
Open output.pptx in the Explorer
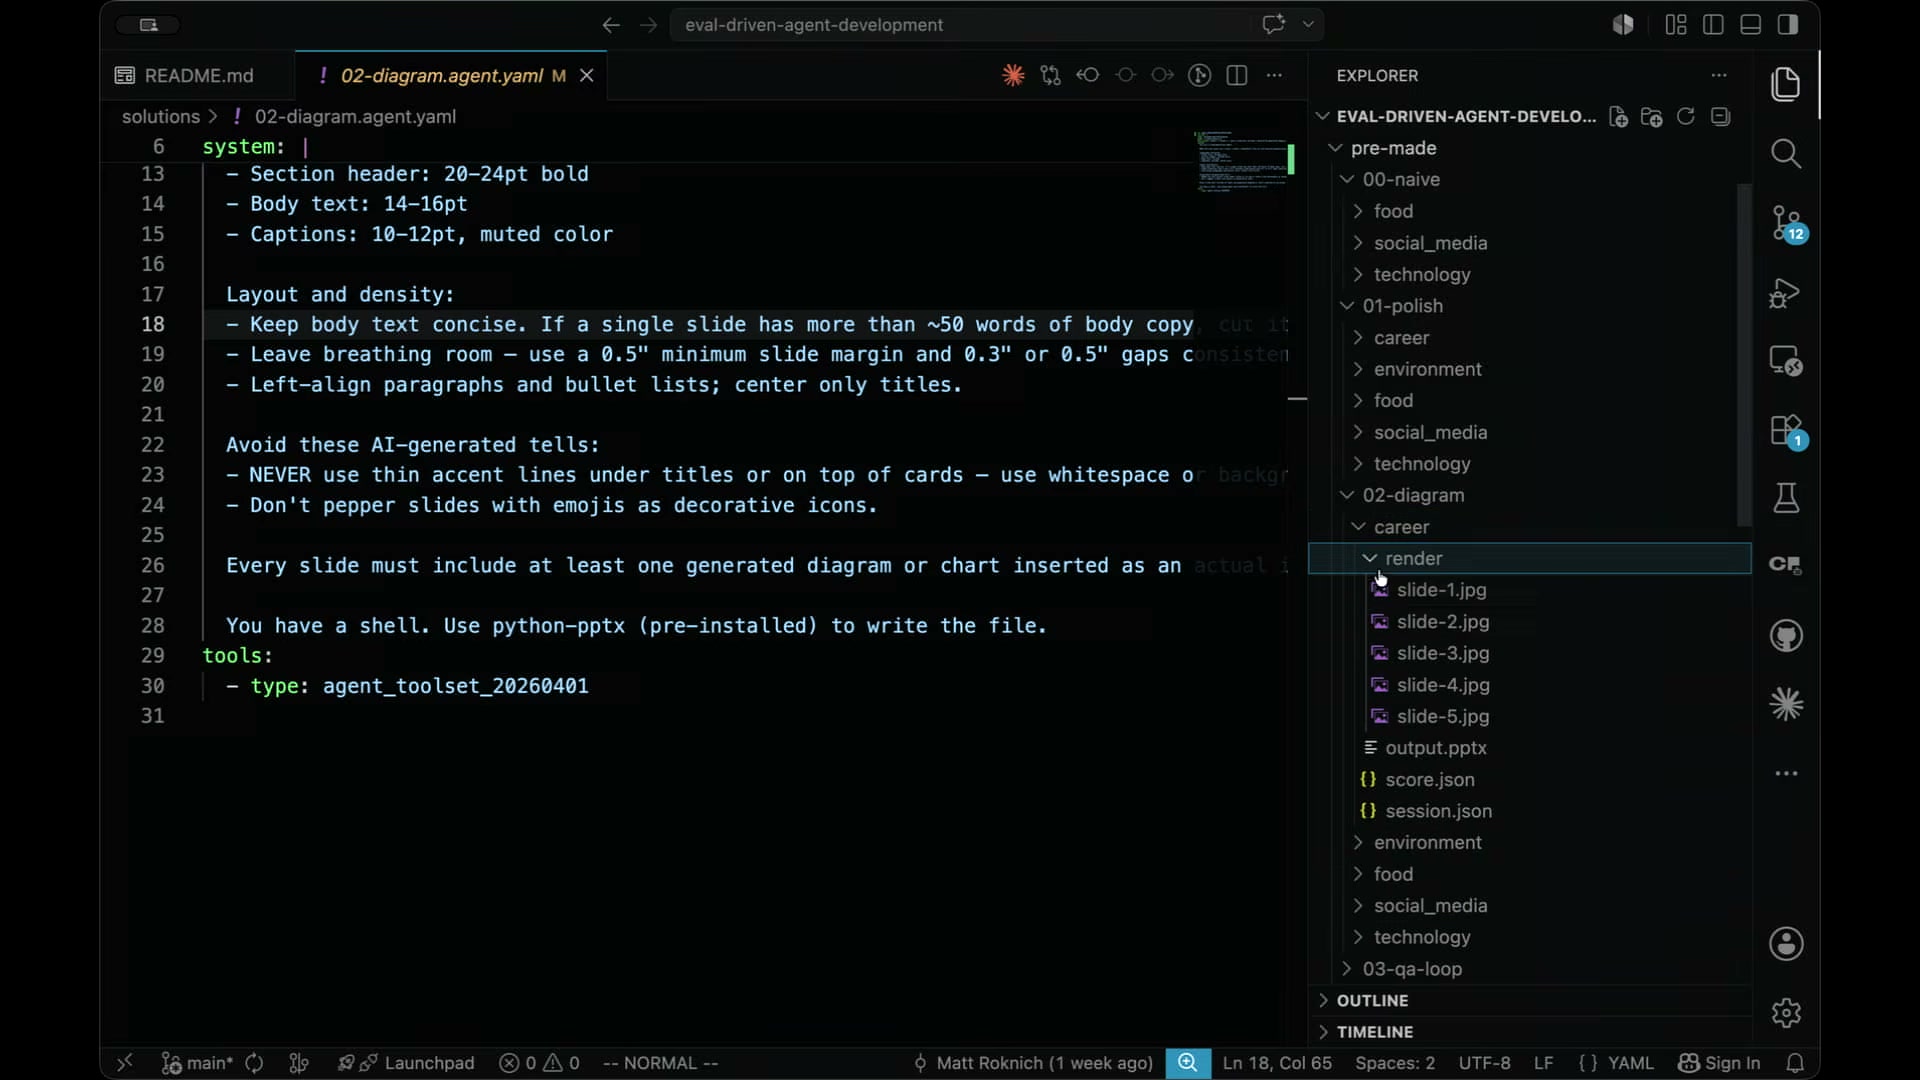pos(1435,748)
